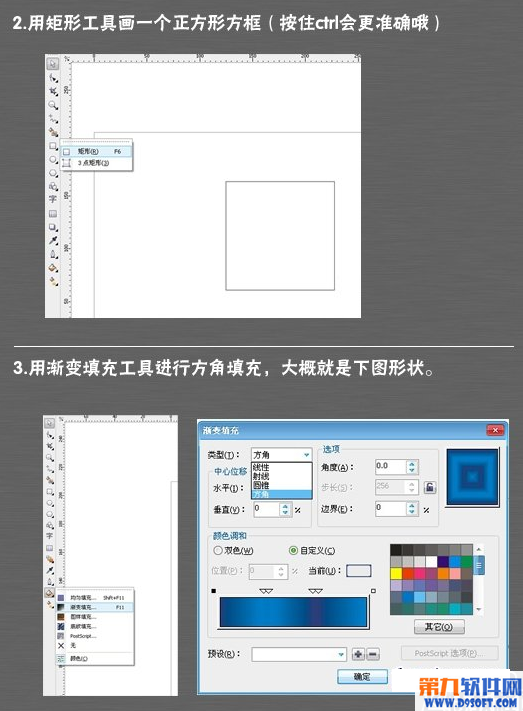Select the Eyedropper tool in step 3 toolbox
The image size is (523, 711).
pyautogui.click(x=49, y=570)
